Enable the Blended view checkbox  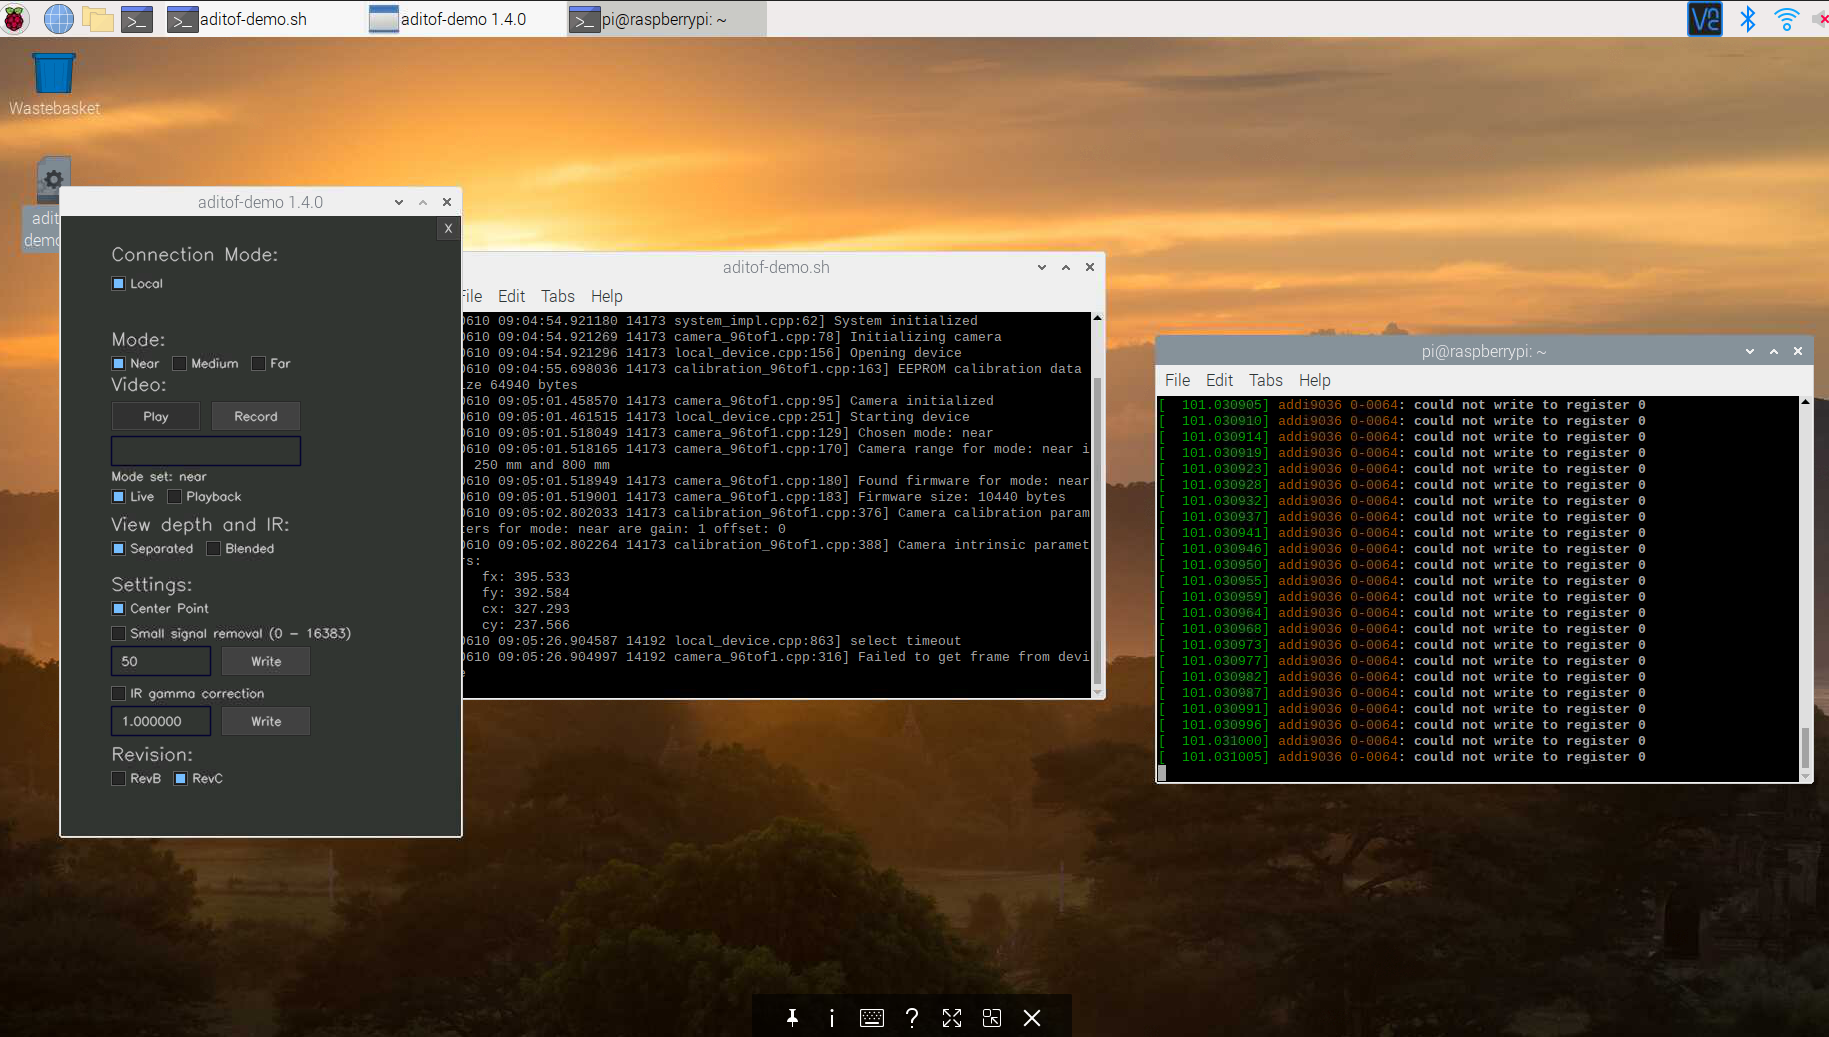[x=213, y=549]
